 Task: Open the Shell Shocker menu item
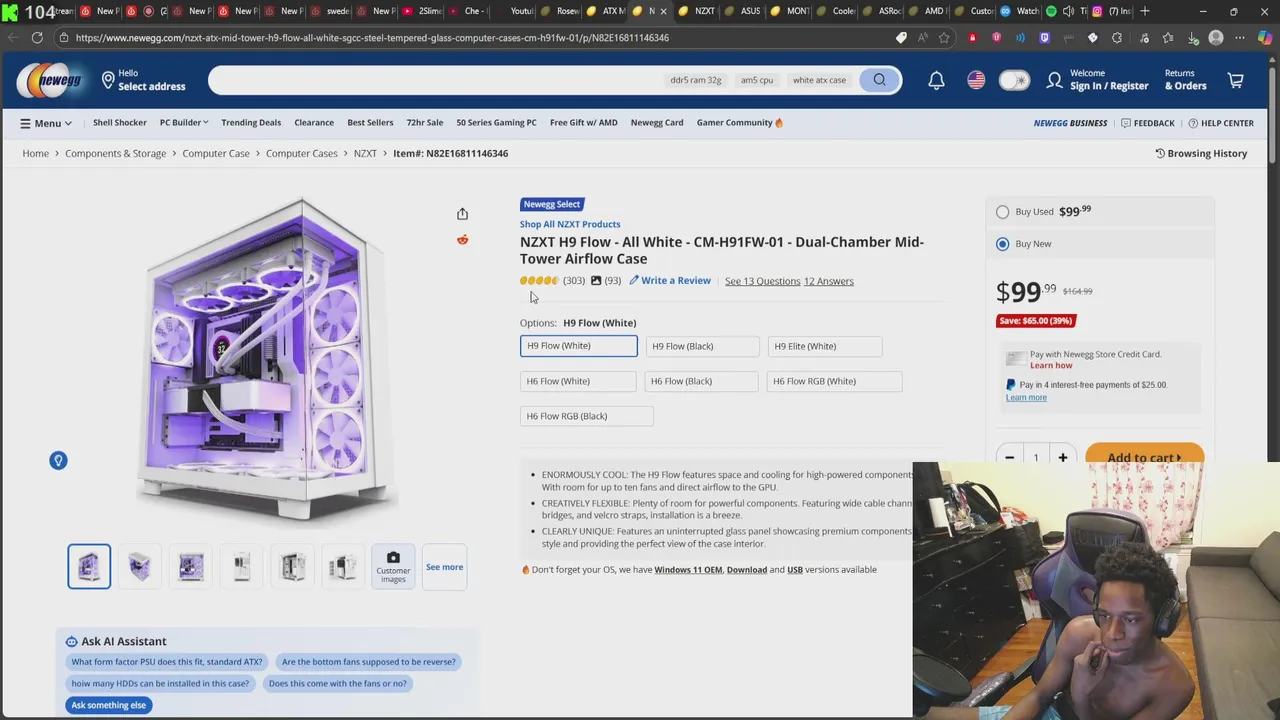click(120, 122)
